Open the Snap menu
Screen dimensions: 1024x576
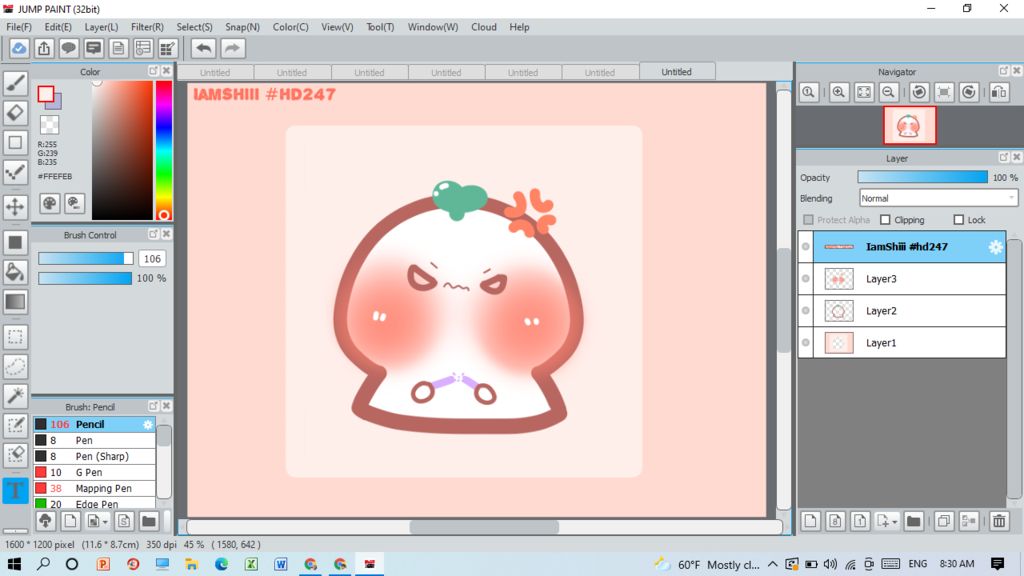point(242,27)
